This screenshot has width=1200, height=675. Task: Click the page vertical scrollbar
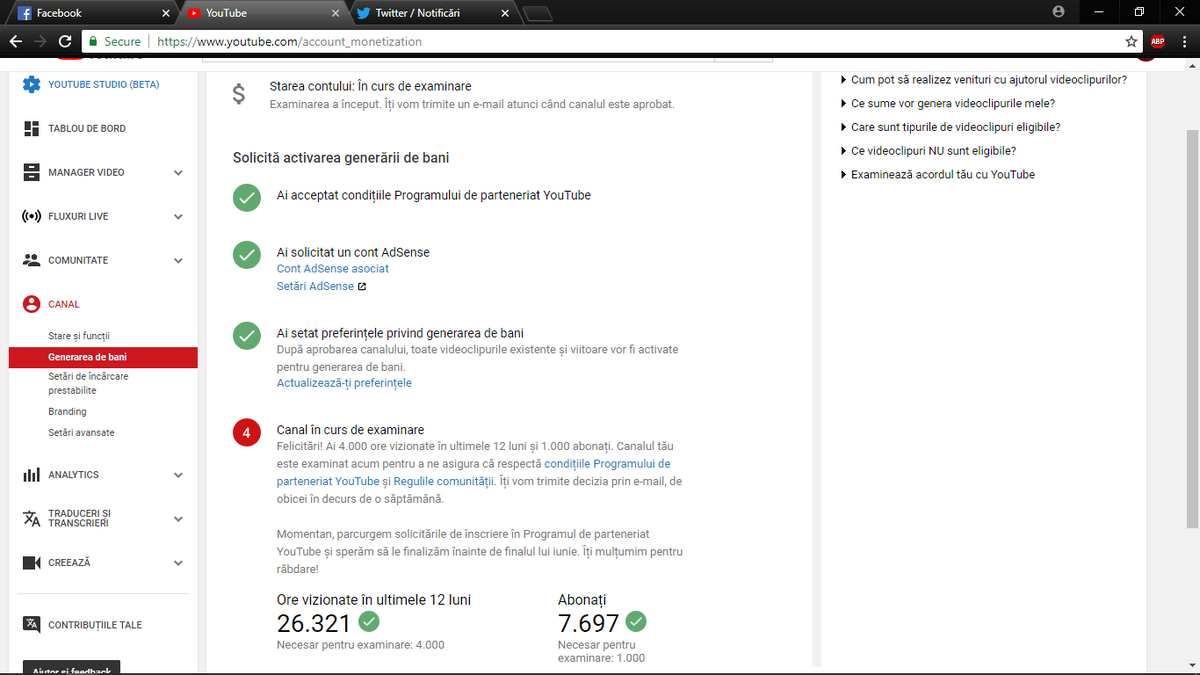[1192, 330]
